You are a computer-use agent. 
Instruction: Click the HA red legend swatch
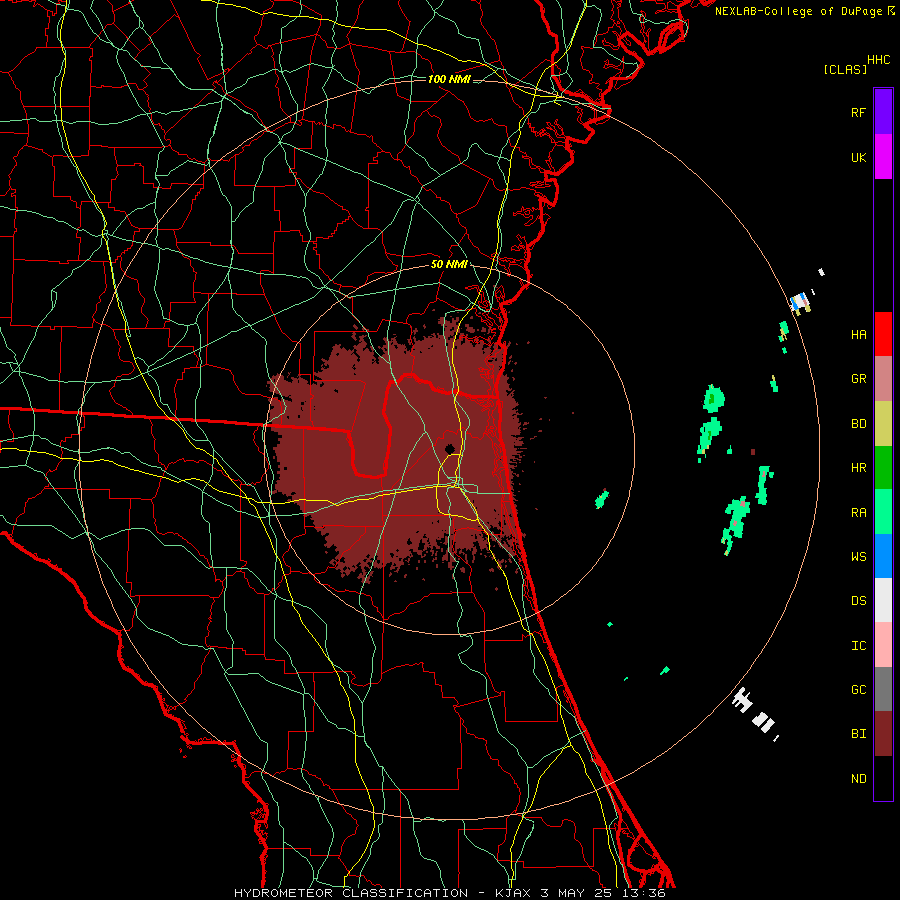tap(883, 334)
